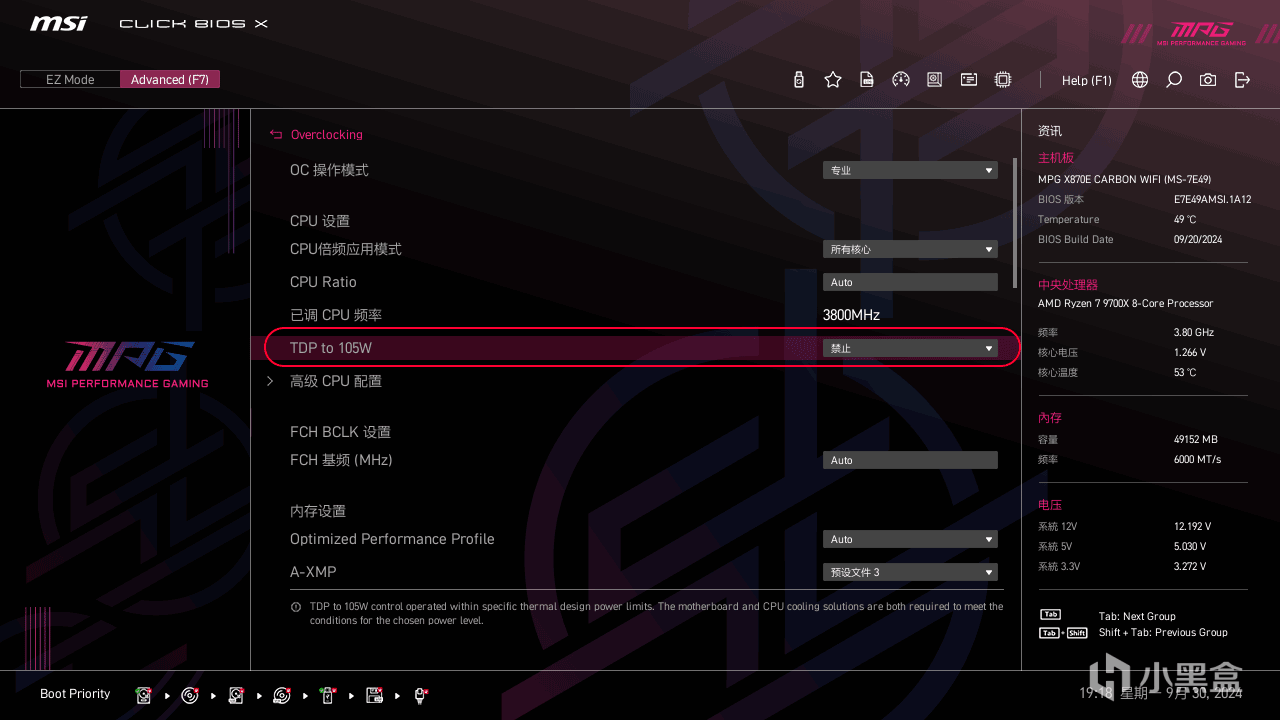The image size is (1280, 720).
Task: Open favorites with the star icon
Action: click(833, 80)
